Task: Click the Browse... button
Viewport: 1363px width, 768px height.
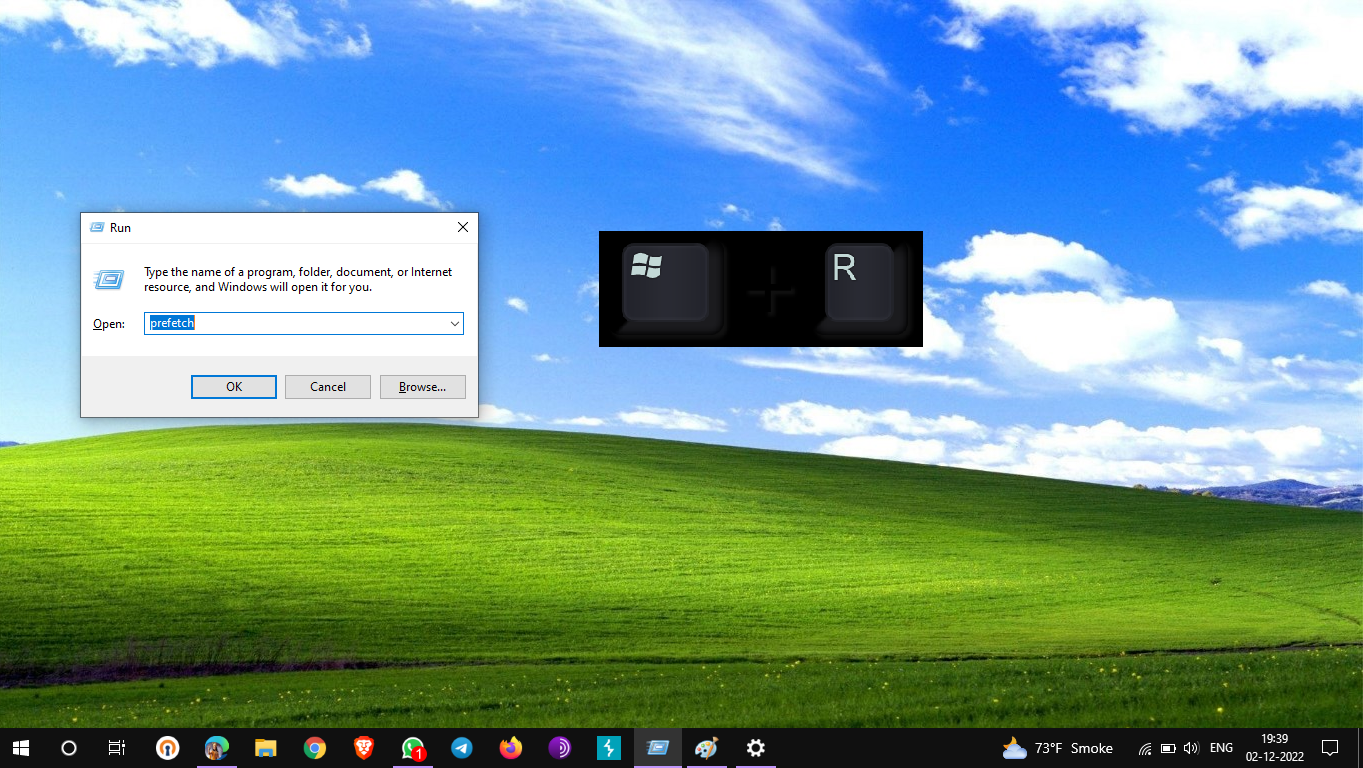Action: click(422, 387)
